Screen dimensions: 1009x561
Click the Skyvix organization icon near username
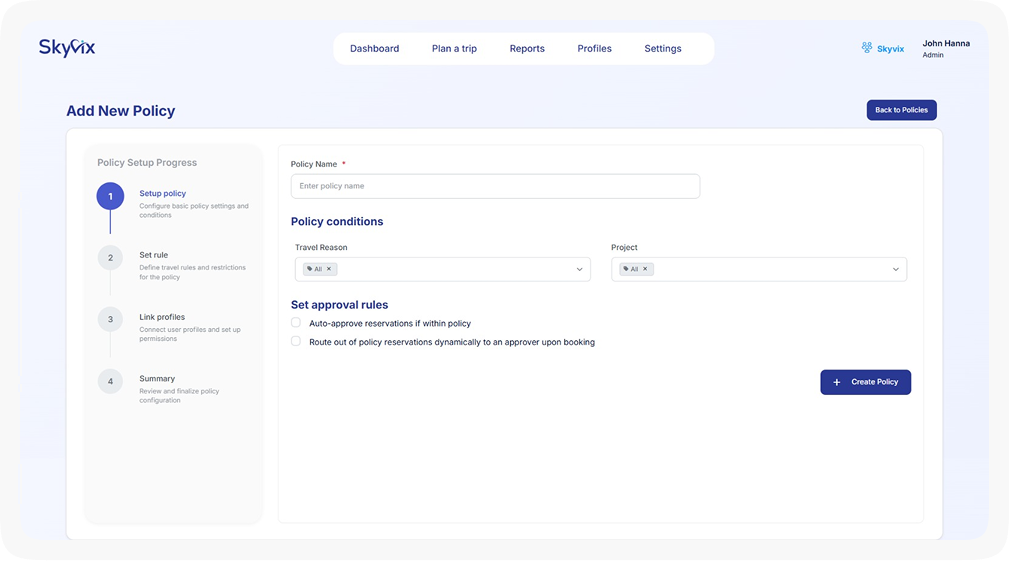867,48
